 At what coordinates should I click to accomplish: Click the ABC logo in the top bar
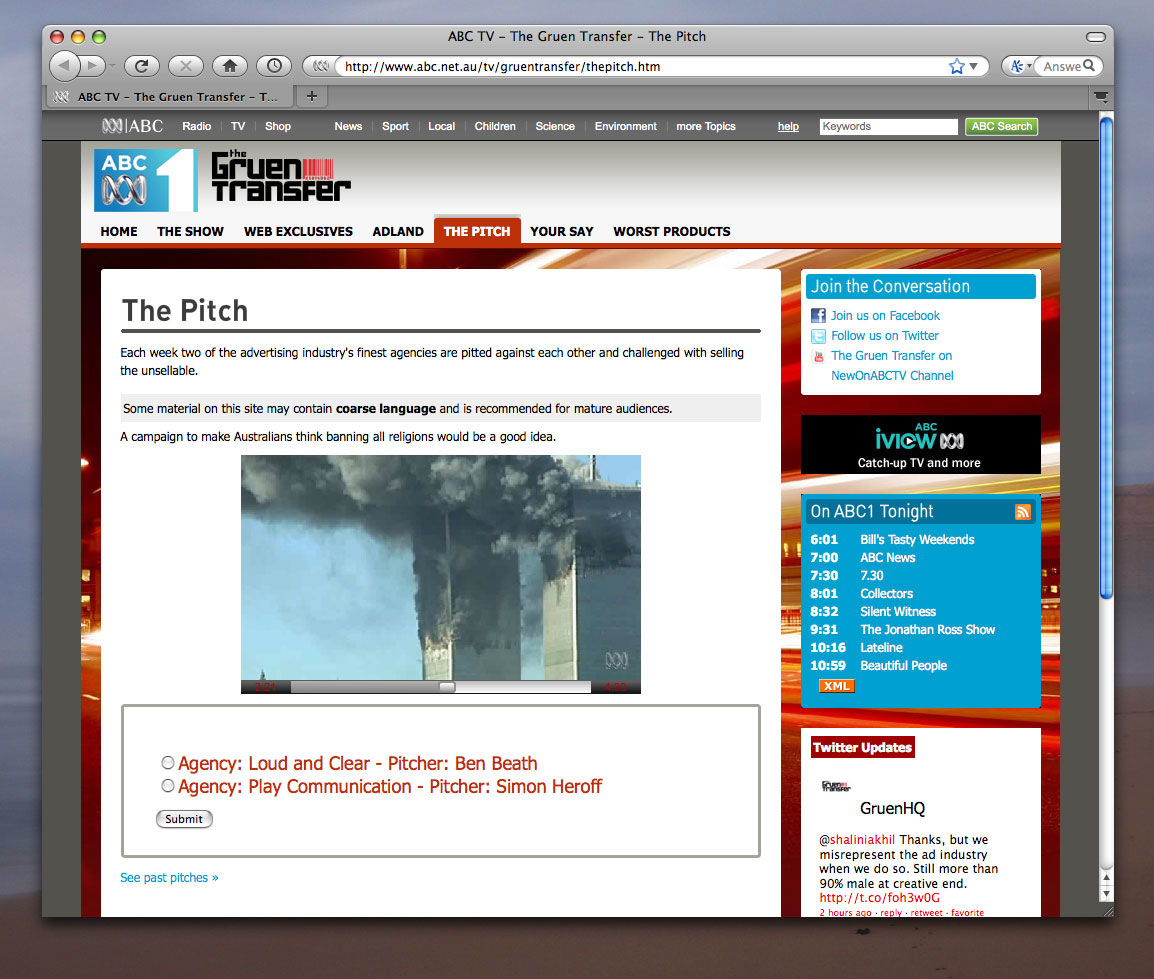[132, 126]
